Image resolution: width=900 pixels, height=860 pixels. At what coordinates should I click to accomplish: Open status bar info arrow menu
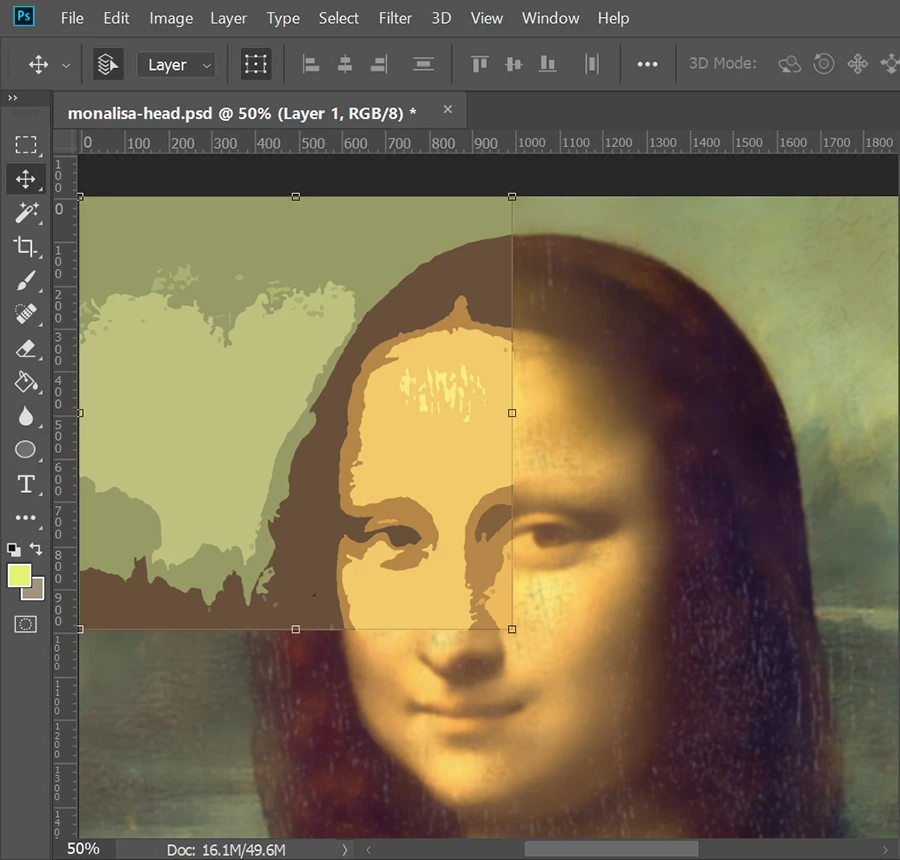[344, 849]
